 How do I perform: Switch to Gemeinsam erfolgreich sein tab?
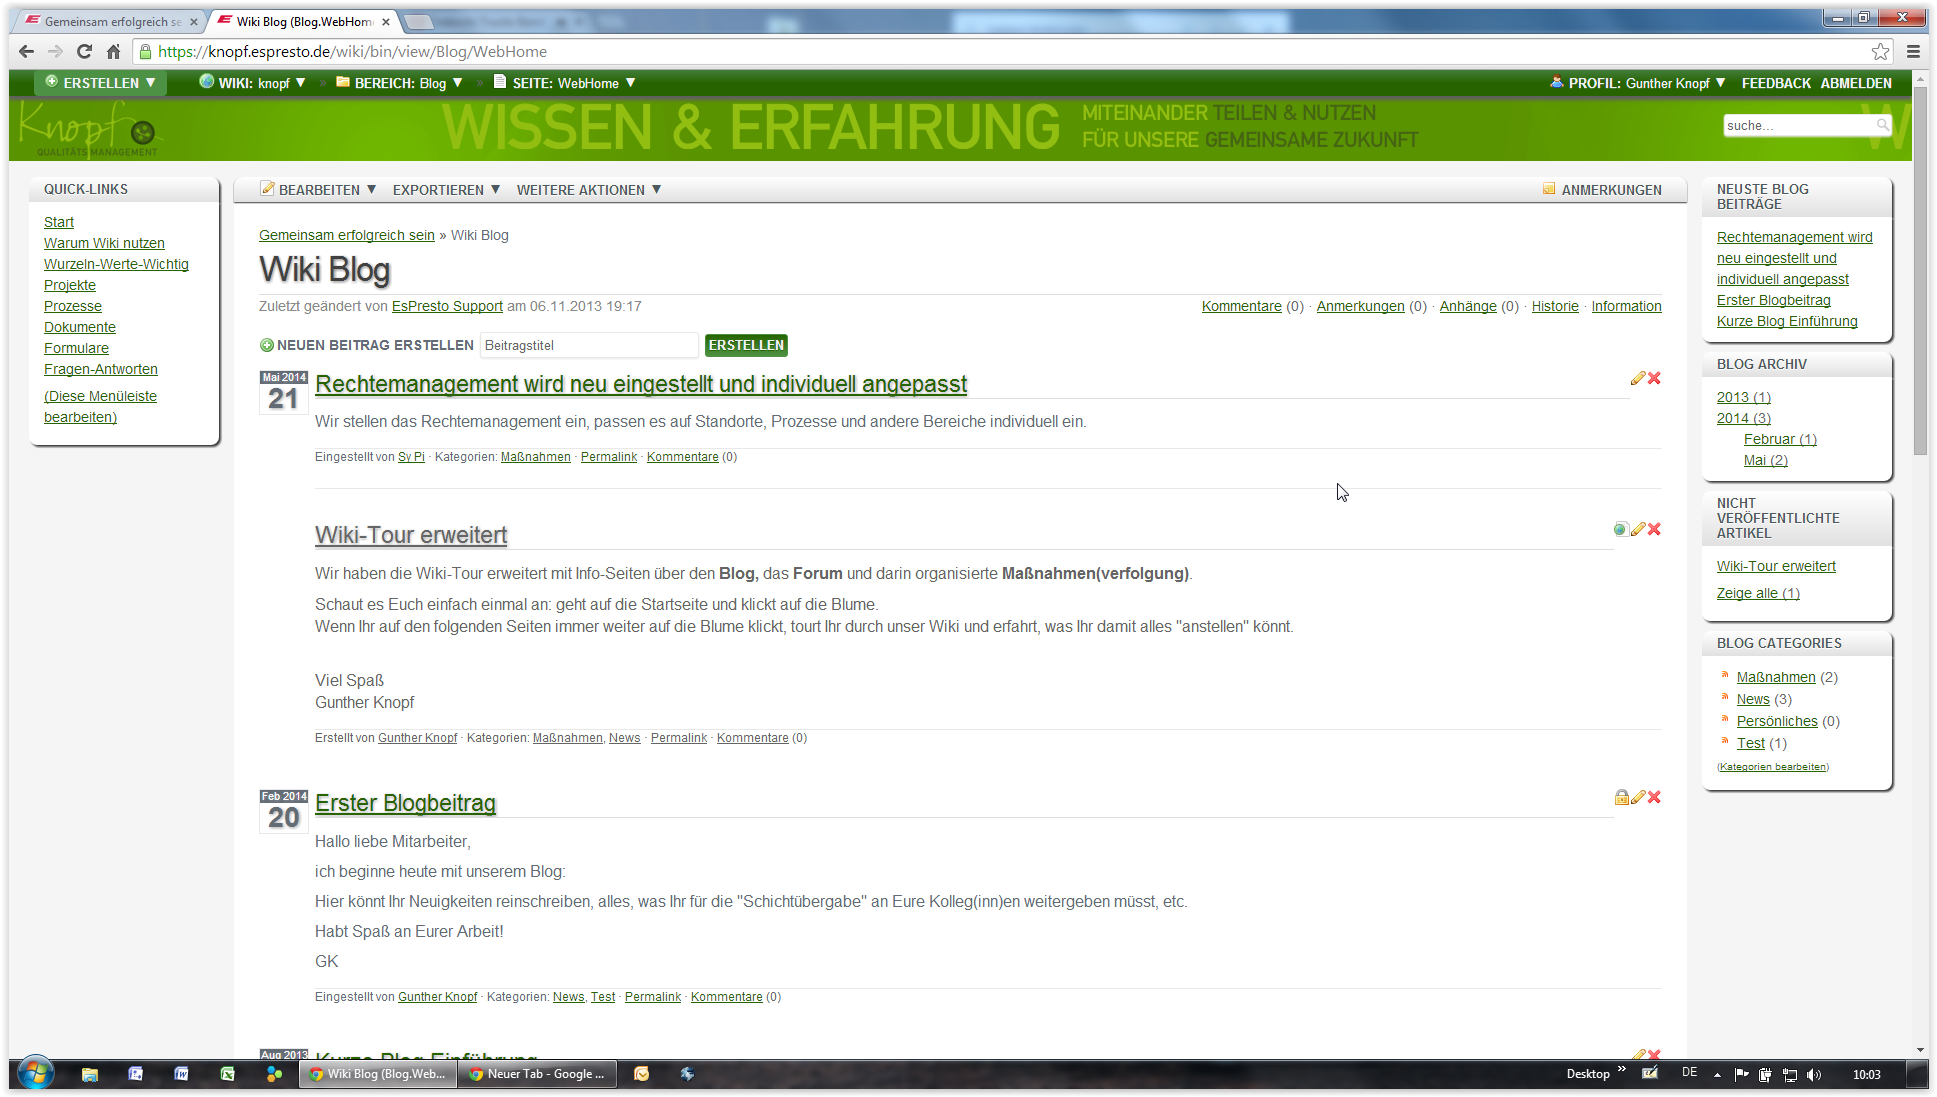[x=110, y=21]
